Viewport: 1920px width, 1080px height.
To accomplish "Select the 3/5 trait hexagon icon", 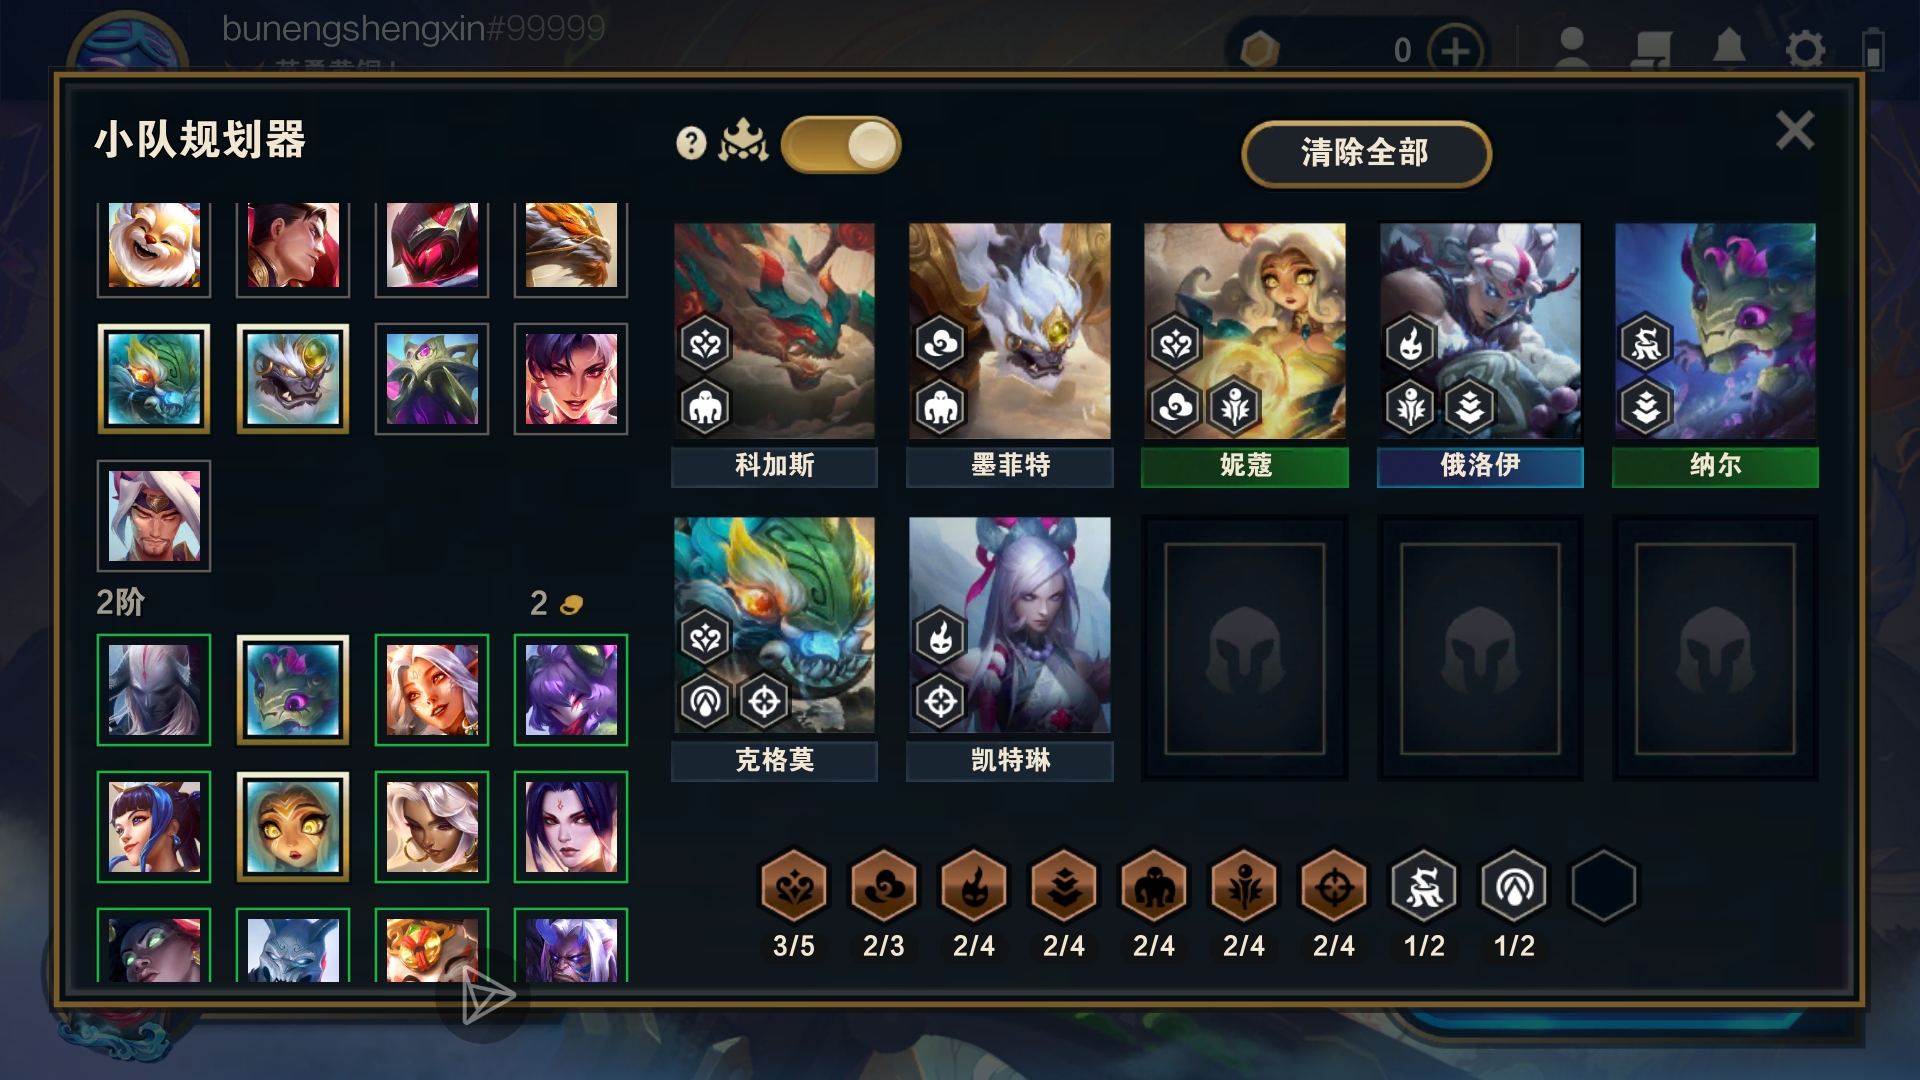I will pyautogui.click(x=794, y=886).
